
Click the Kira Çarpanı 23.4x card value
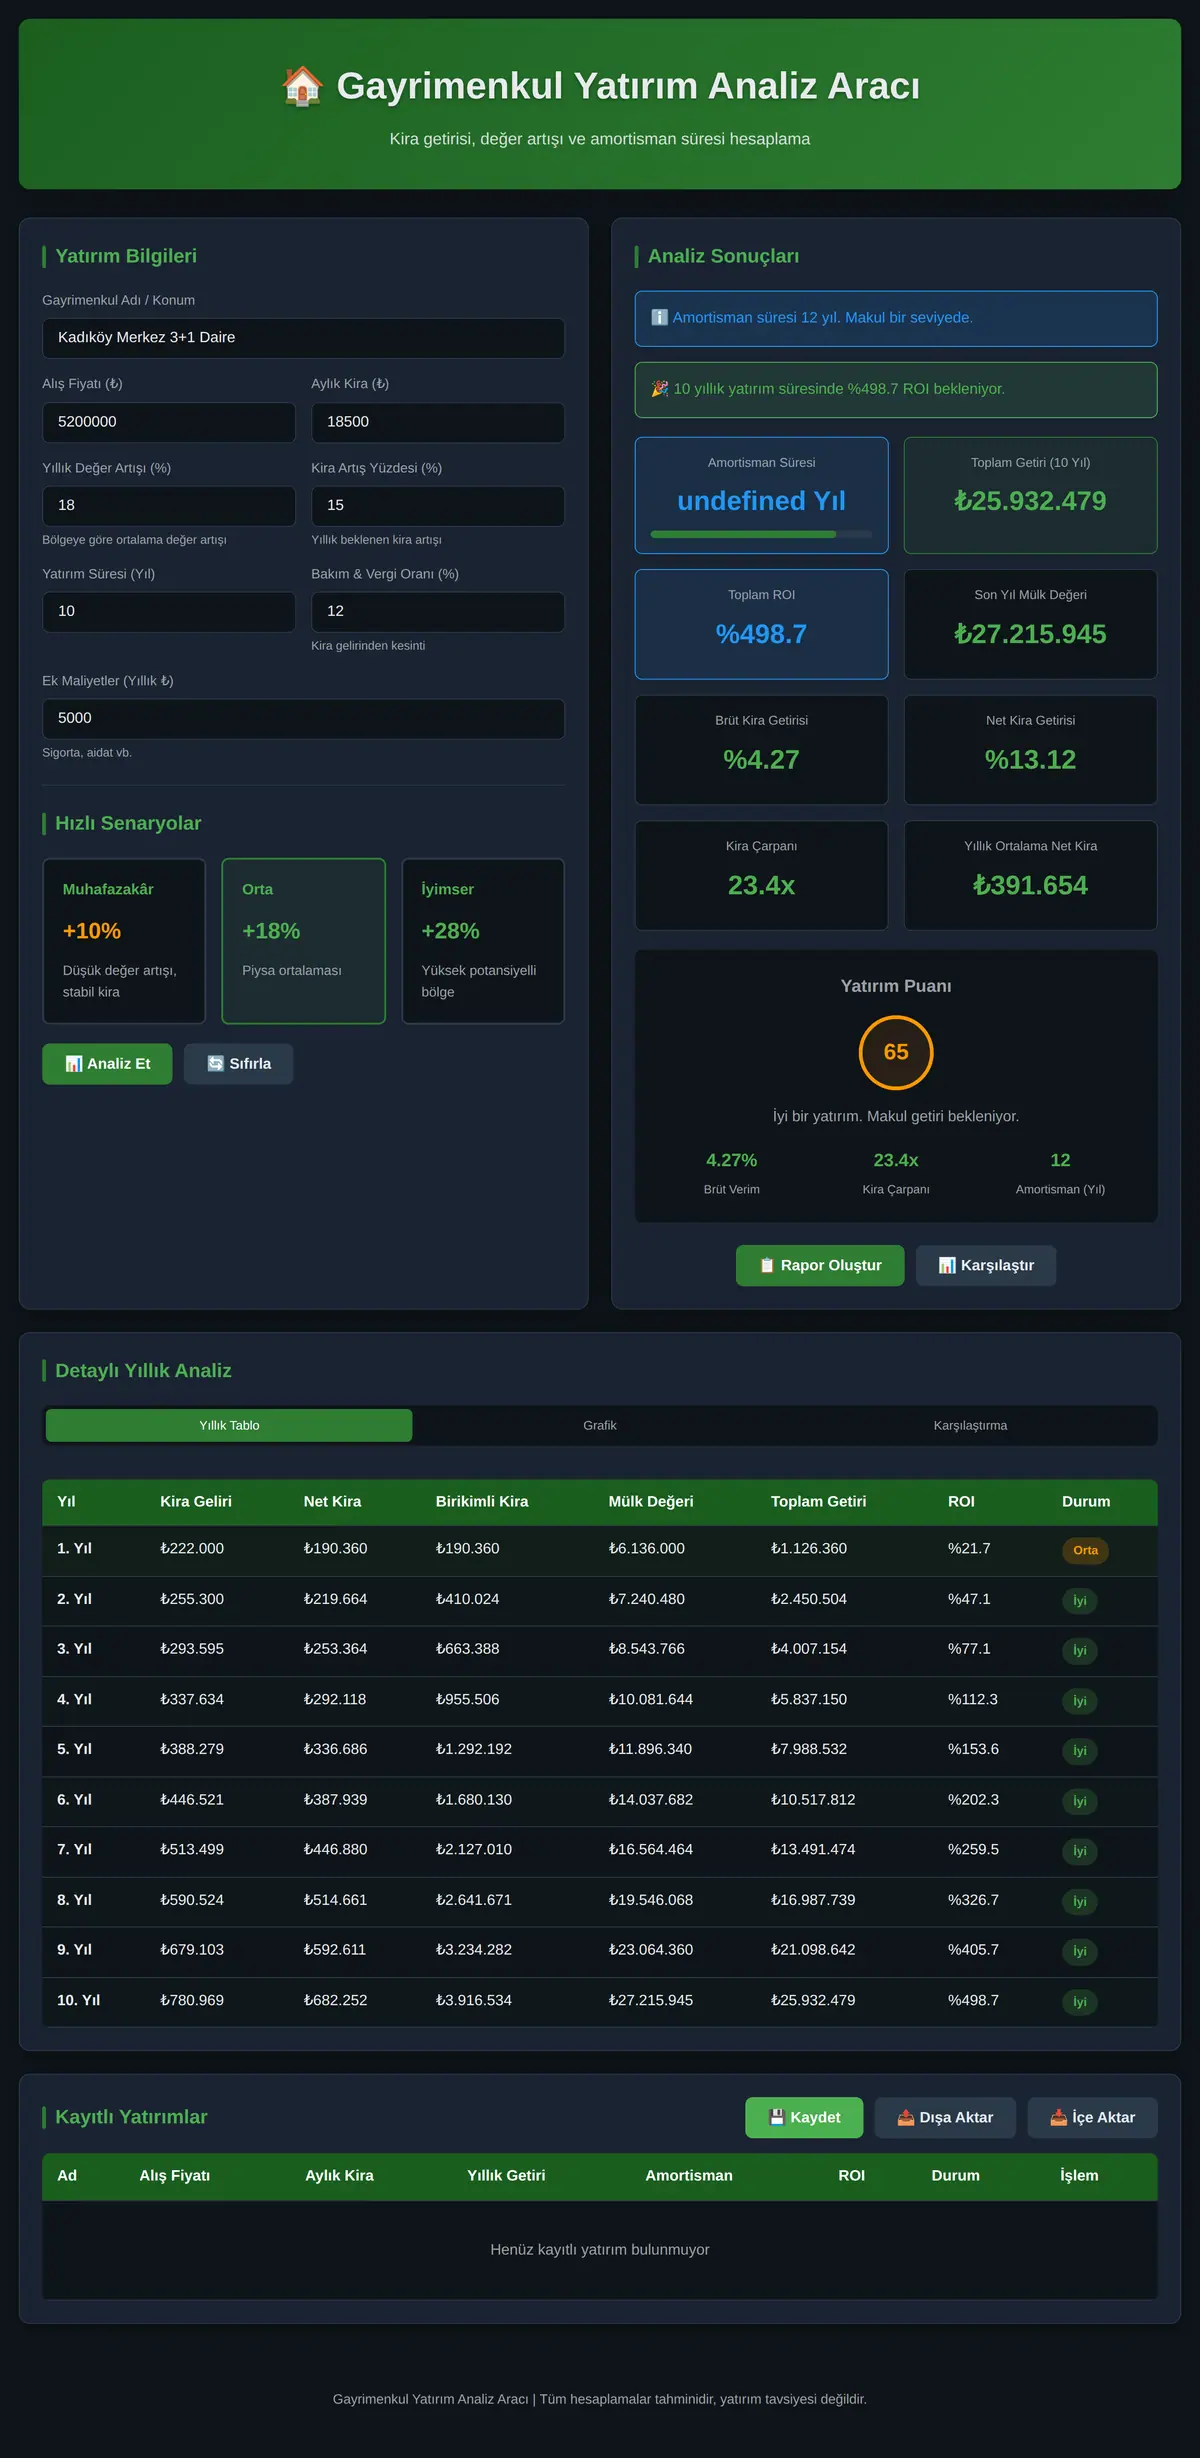pos(761,886)
